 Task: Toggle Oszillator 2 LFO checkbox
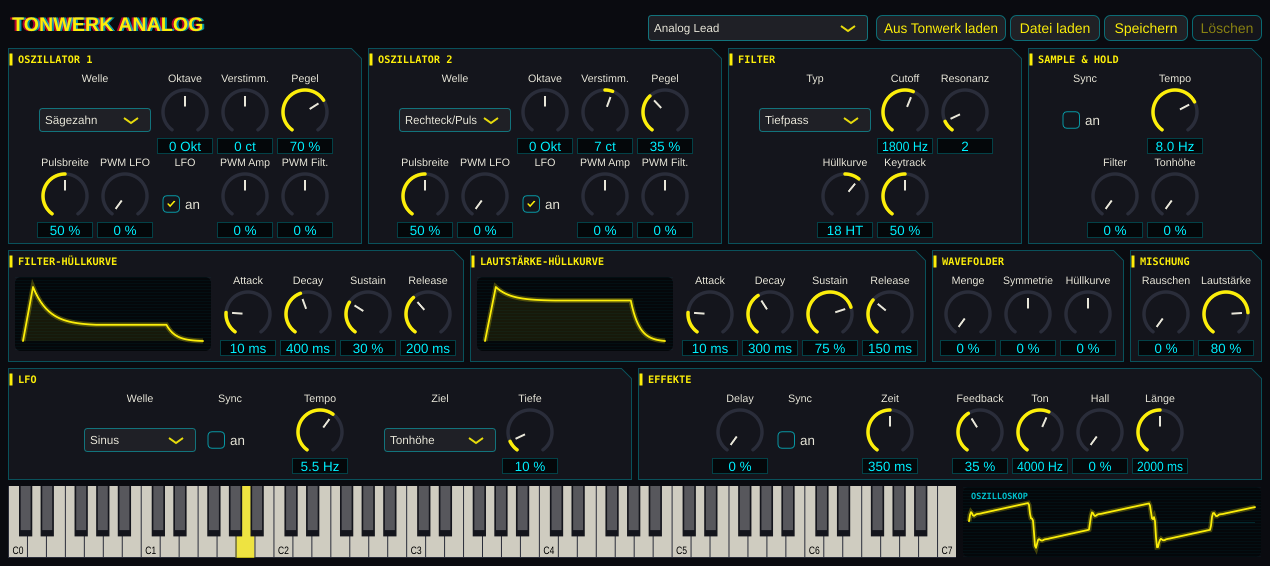(532, 204)
